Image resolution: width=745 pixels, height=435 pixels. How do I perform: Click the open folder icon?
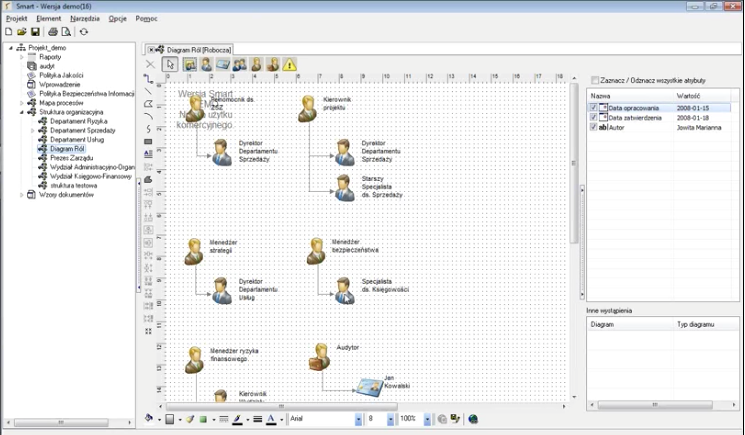coord(21,32)
